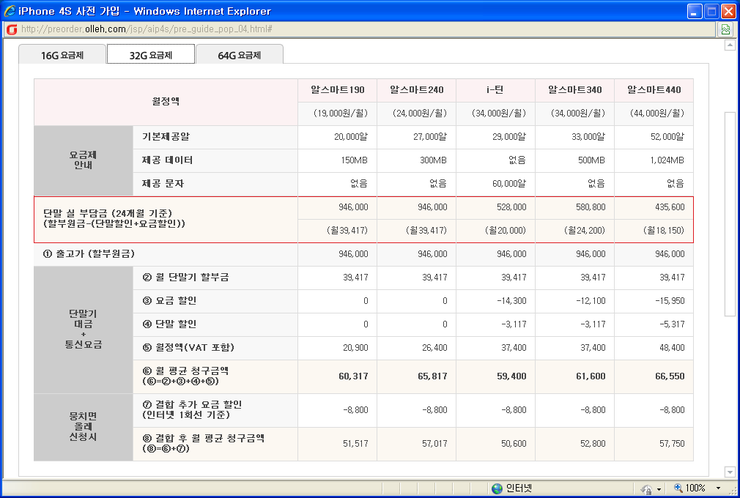Select the 32G 요금제 tab
Image resolution: width=740 pixels, height=498 pixels.
150,55
